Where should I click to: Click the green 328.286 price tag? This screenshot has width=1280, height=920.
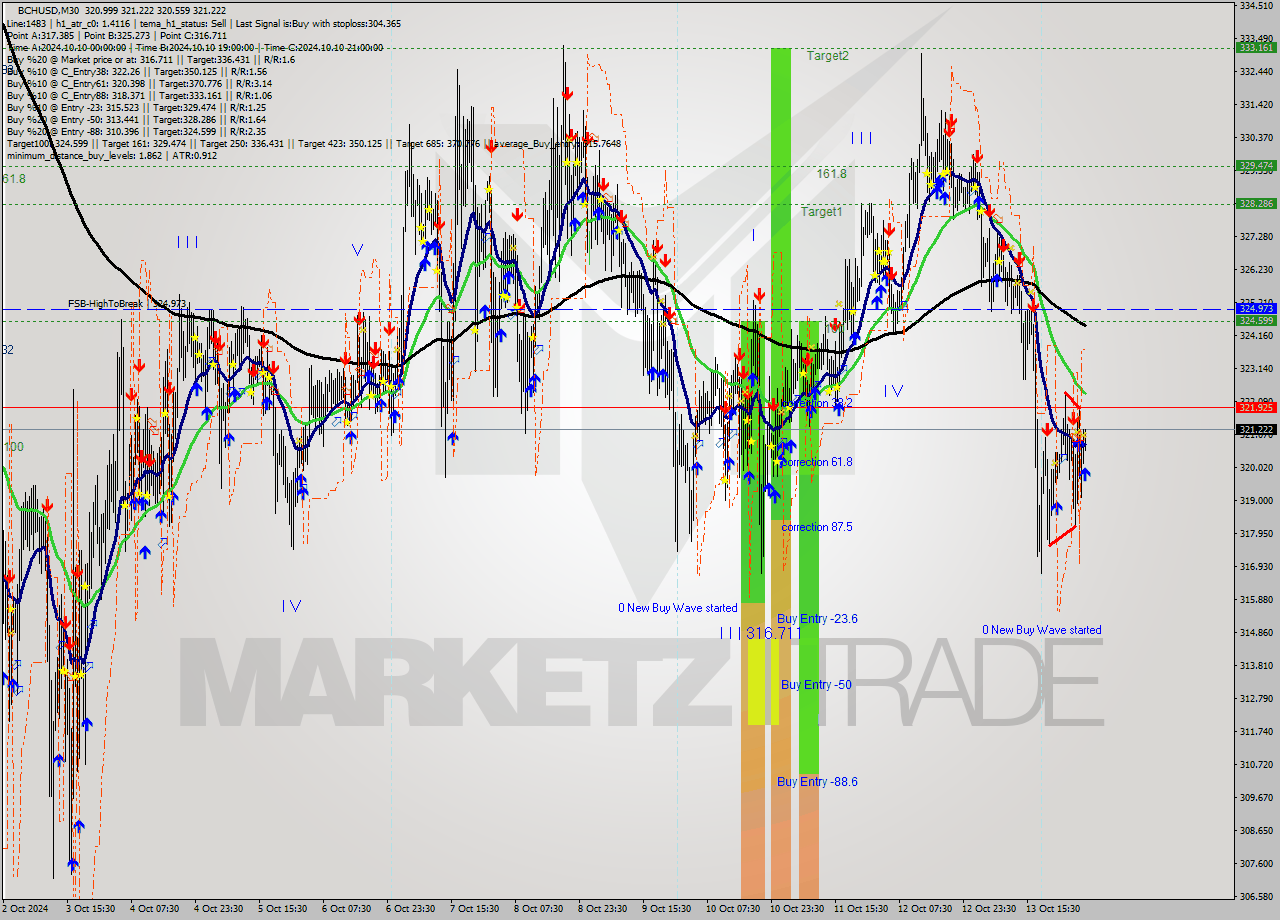1256,203
